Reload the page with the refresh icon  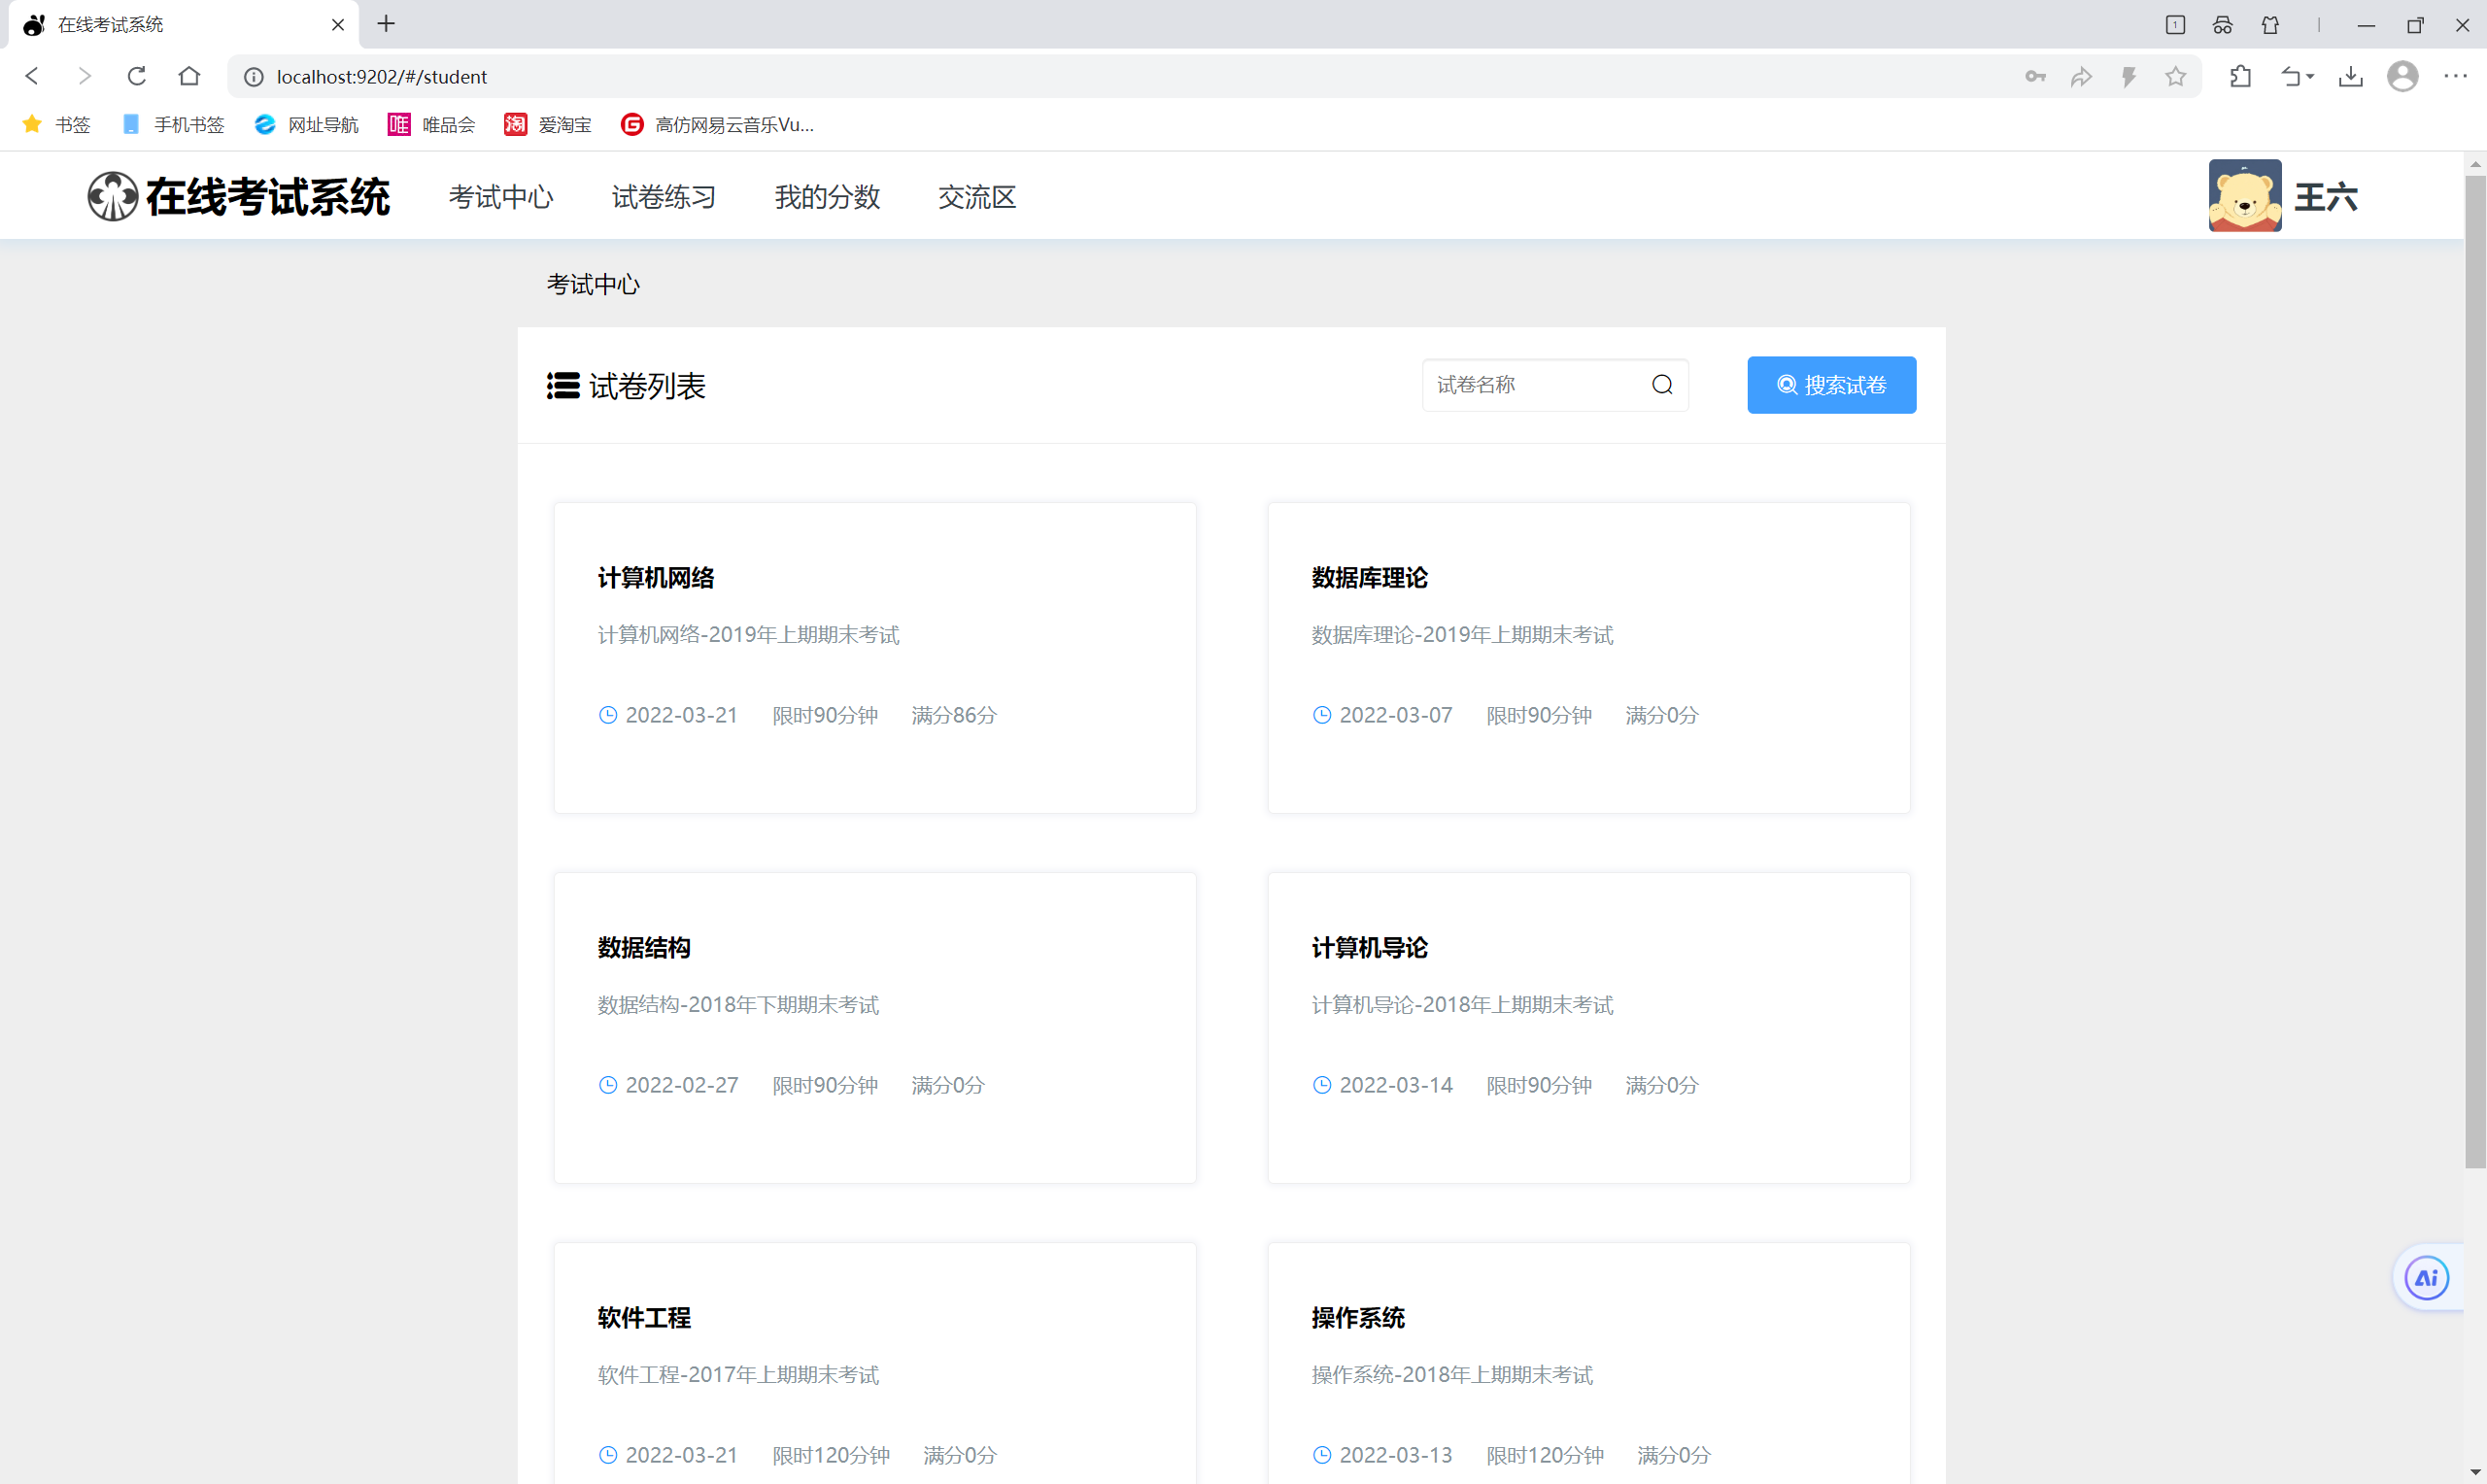click(137, 77)
